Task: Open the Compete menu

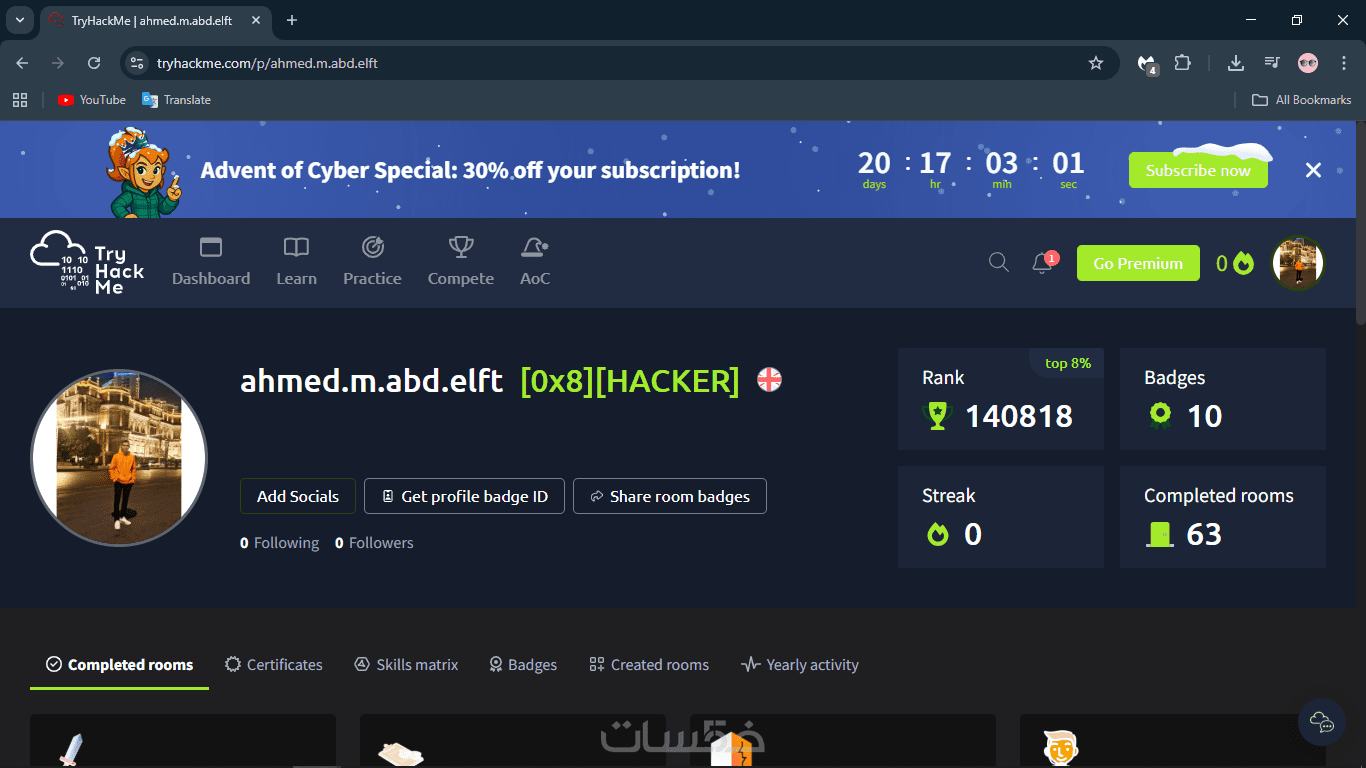Action: click(x=461, y=263)
